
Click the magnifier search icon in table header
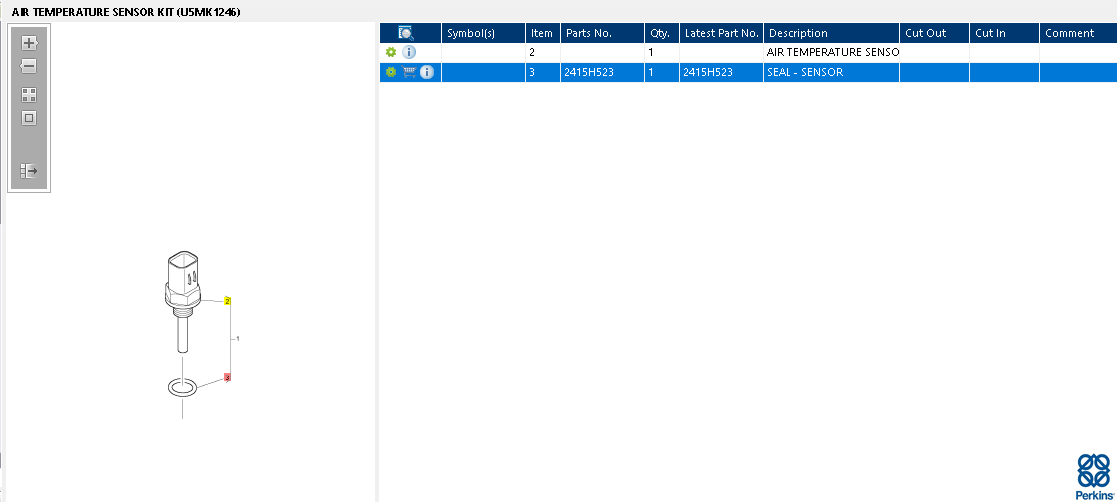click(406, 33)
